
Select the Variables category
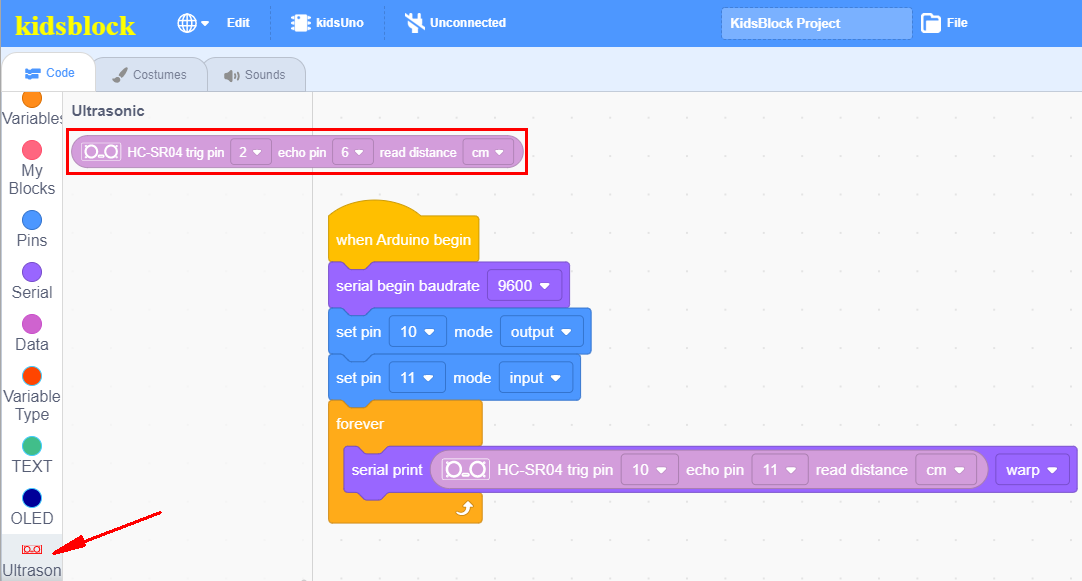32,109
